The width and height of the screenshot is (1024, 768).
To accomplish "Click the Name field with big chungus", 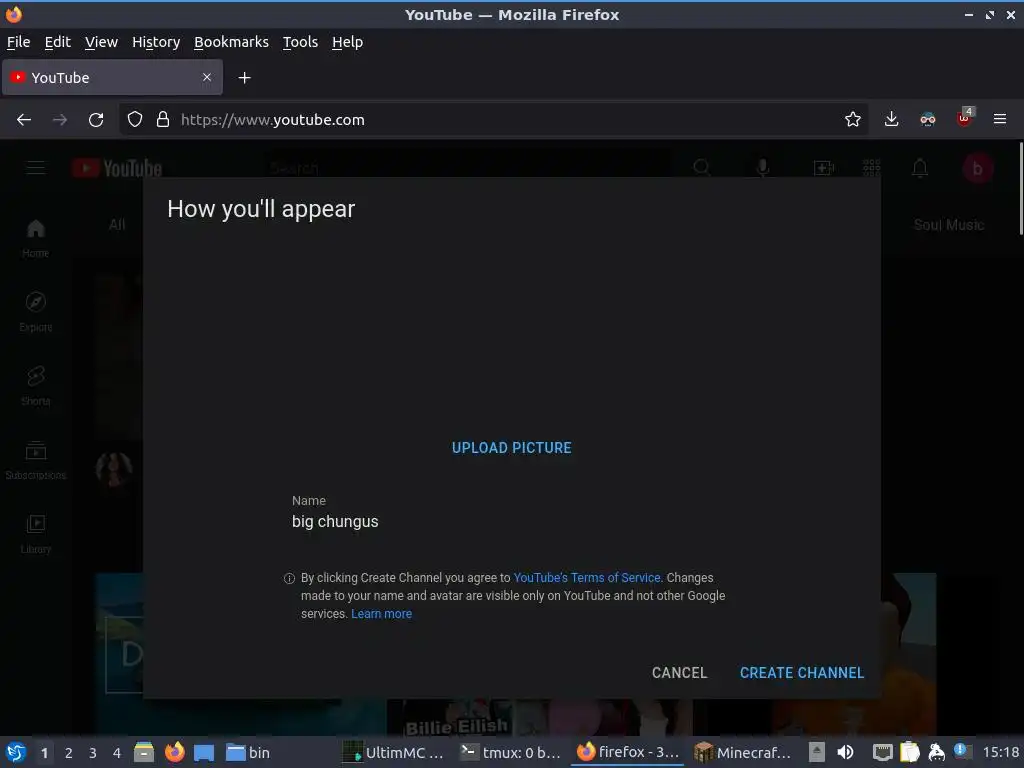I will (511, 521).
